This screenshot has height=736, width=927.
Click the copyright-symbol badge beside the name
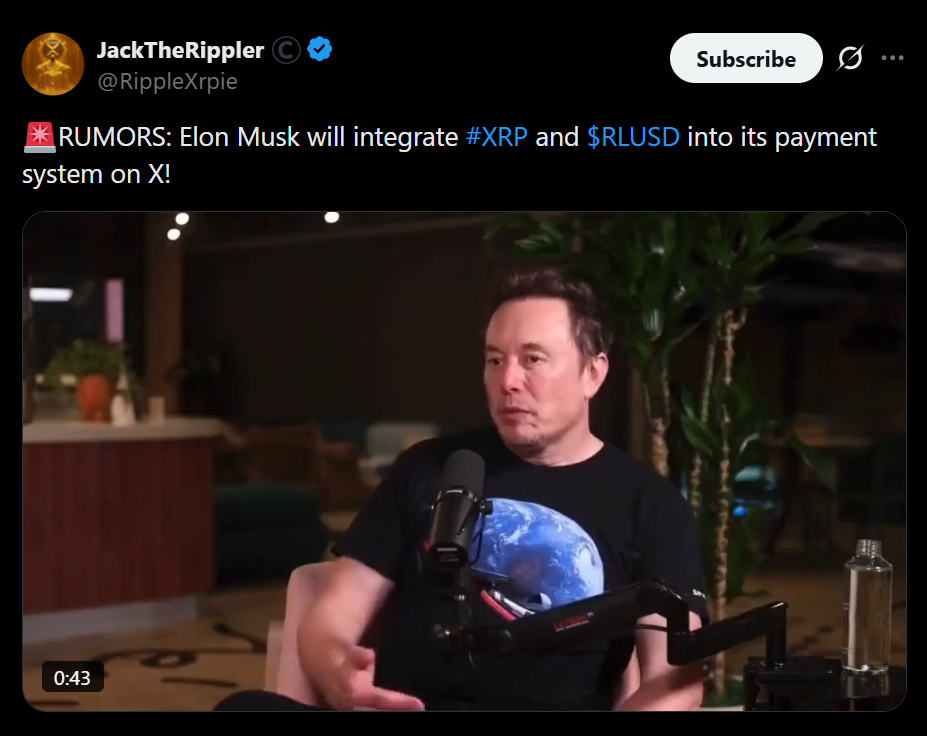286,50
